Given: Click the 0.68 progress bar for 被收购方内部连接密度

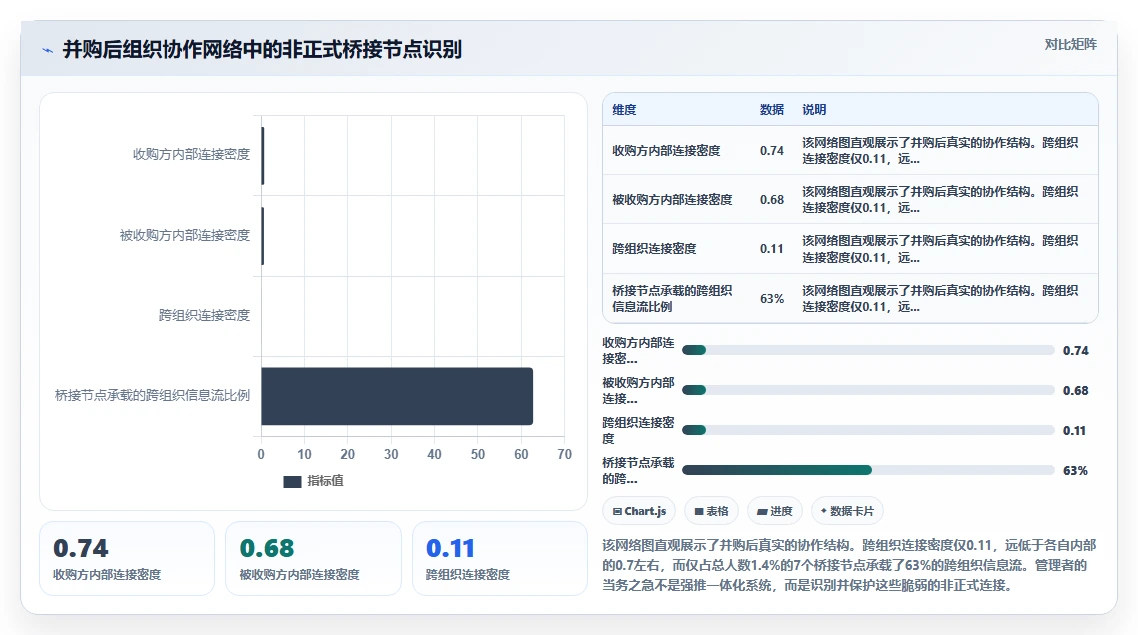Looking at the screenshot, I should click(868, 390).
